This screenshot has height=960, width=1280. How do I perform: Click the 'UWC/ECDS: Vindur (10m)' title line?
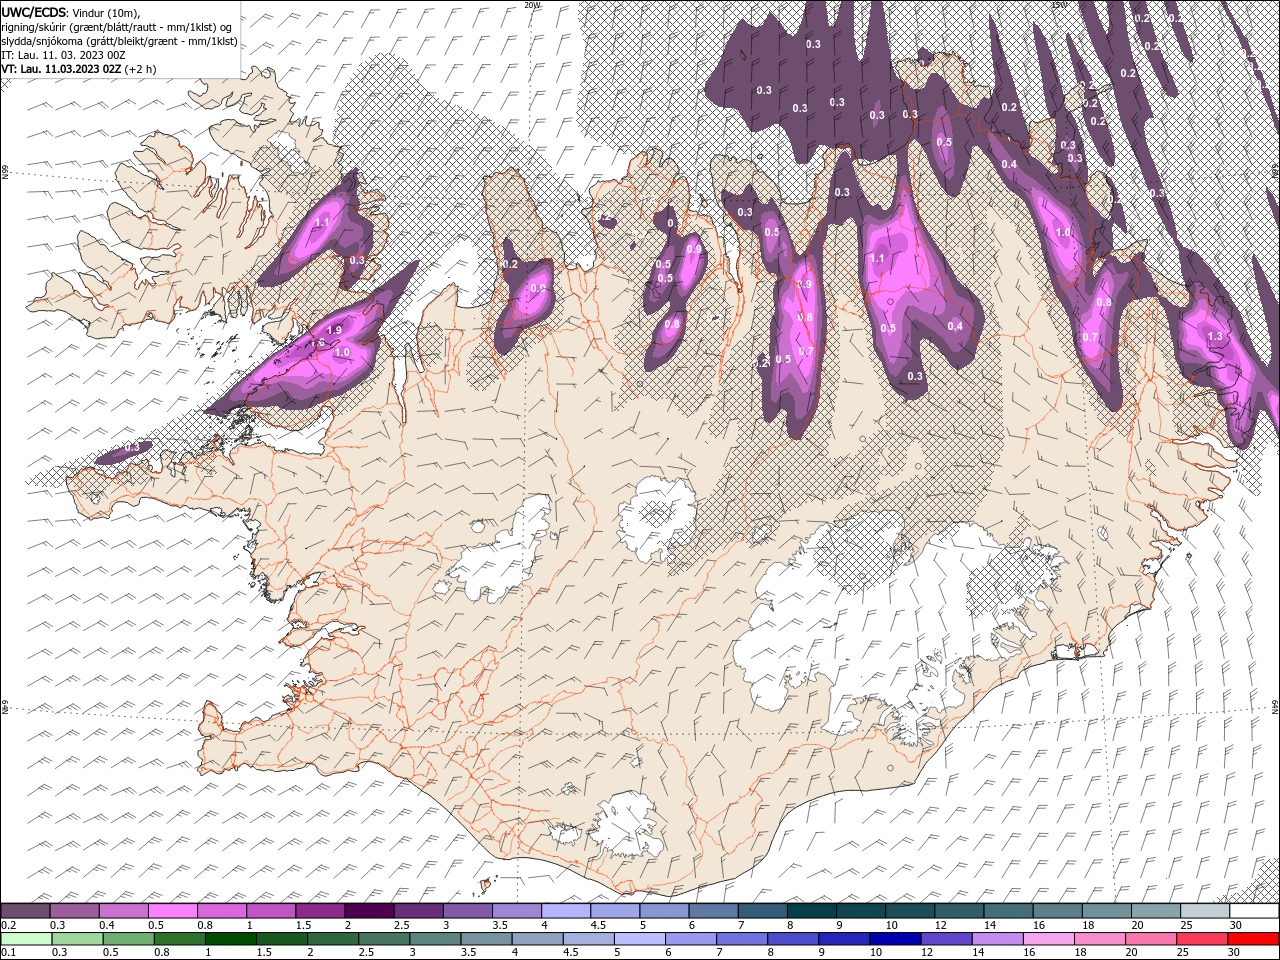tap(71, 12)
